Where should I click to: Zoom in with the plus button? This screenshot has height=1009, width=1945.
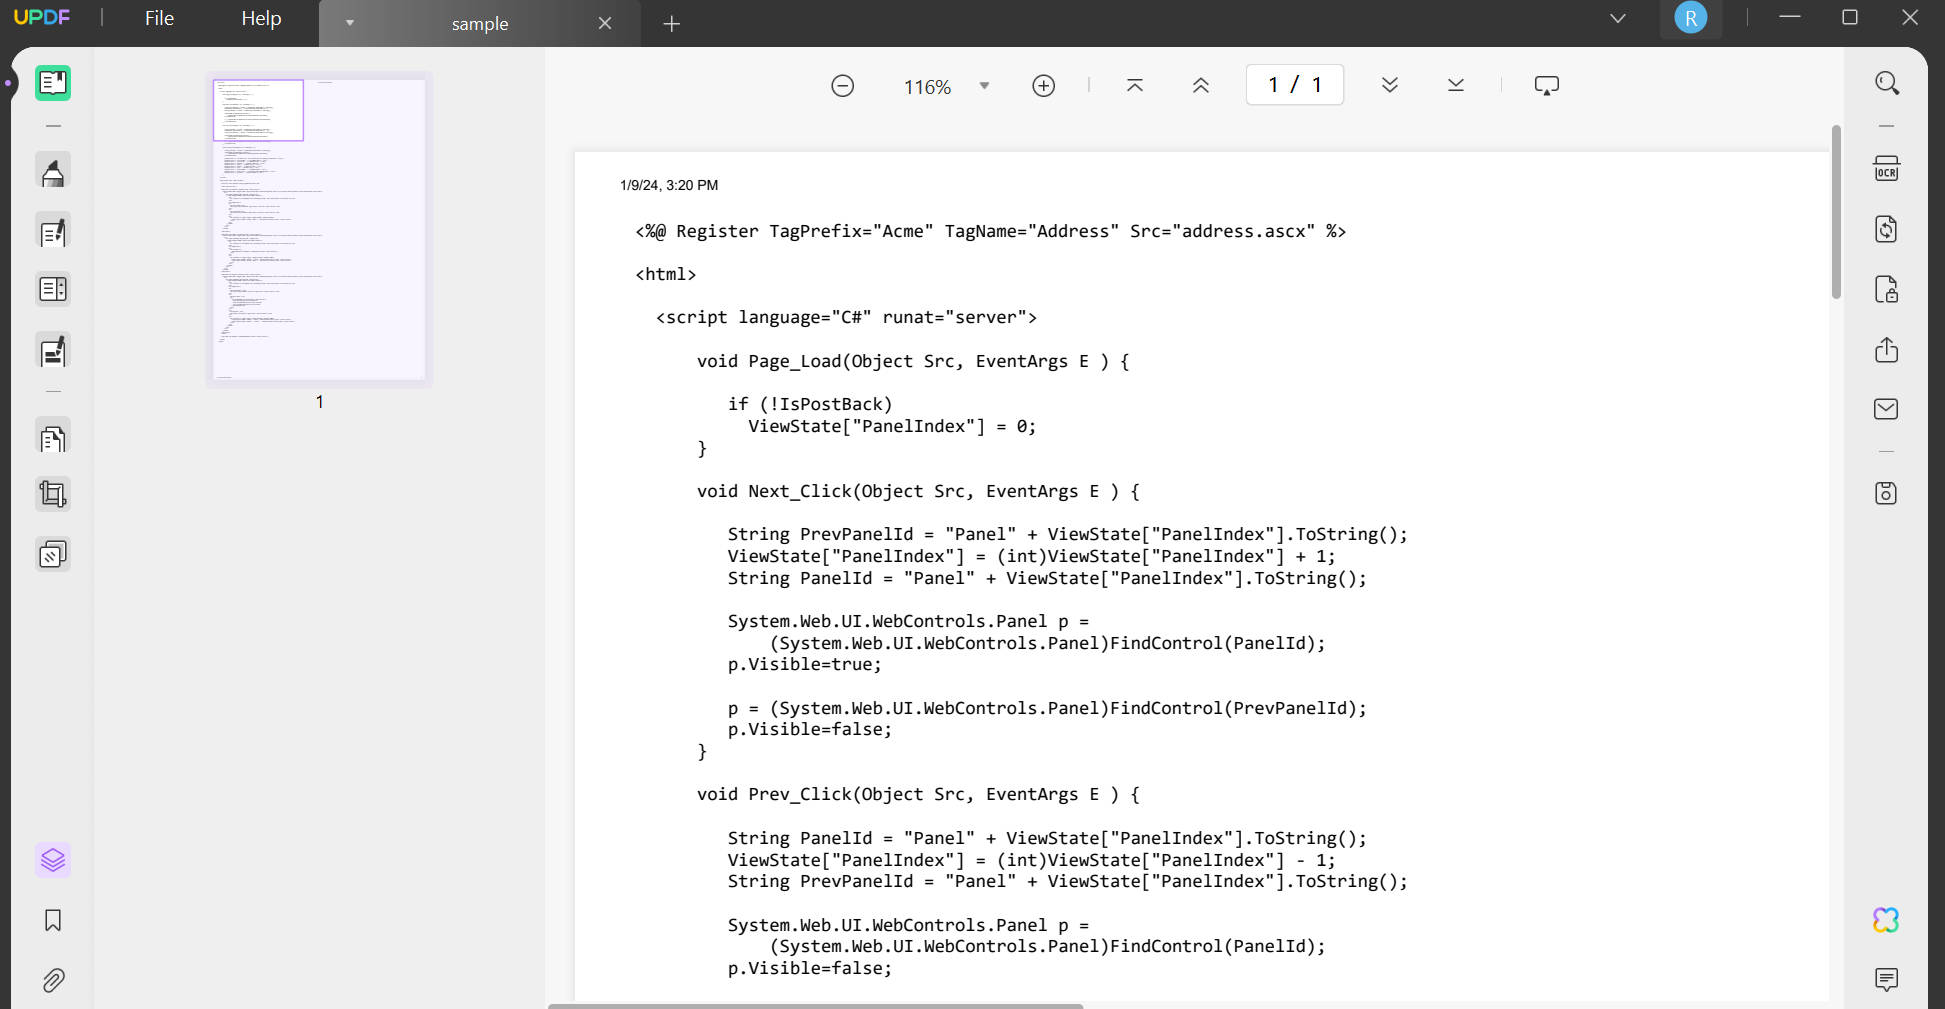(1044, 86)
